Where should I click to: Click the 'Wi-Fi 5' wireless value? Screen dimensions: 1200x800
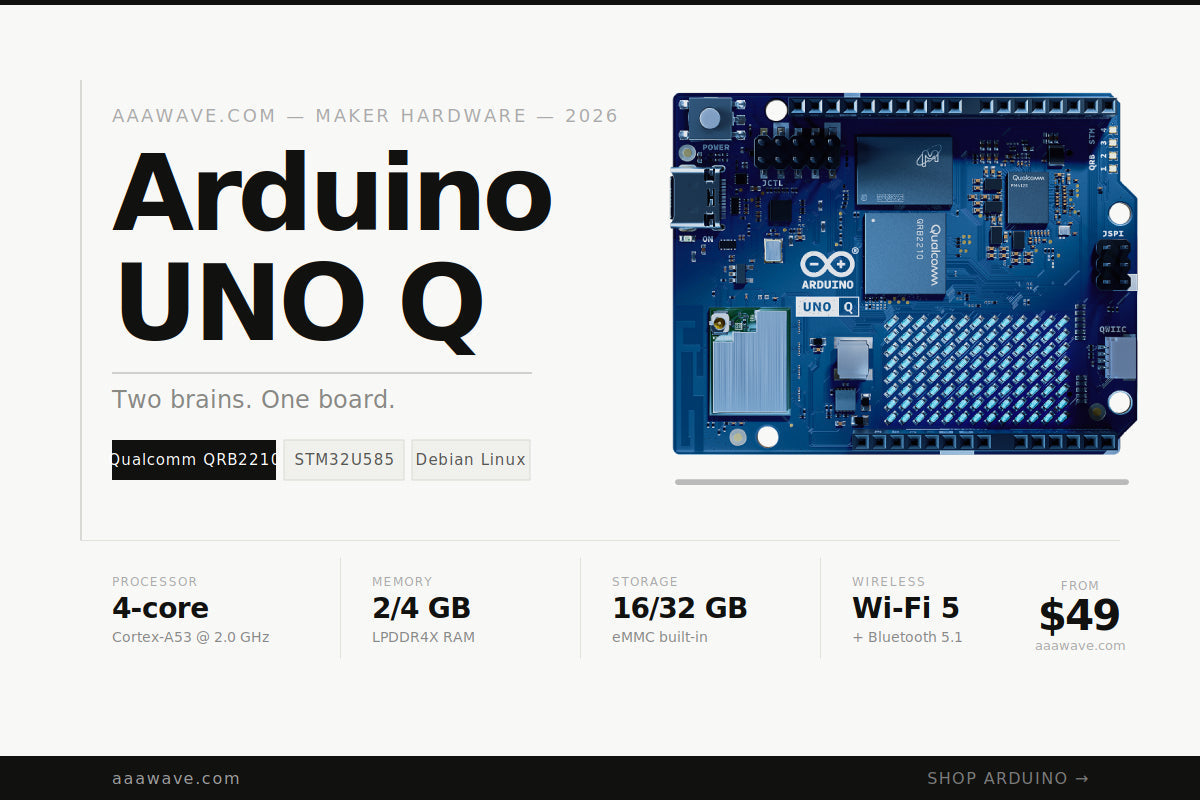click(x=905, y=608)
